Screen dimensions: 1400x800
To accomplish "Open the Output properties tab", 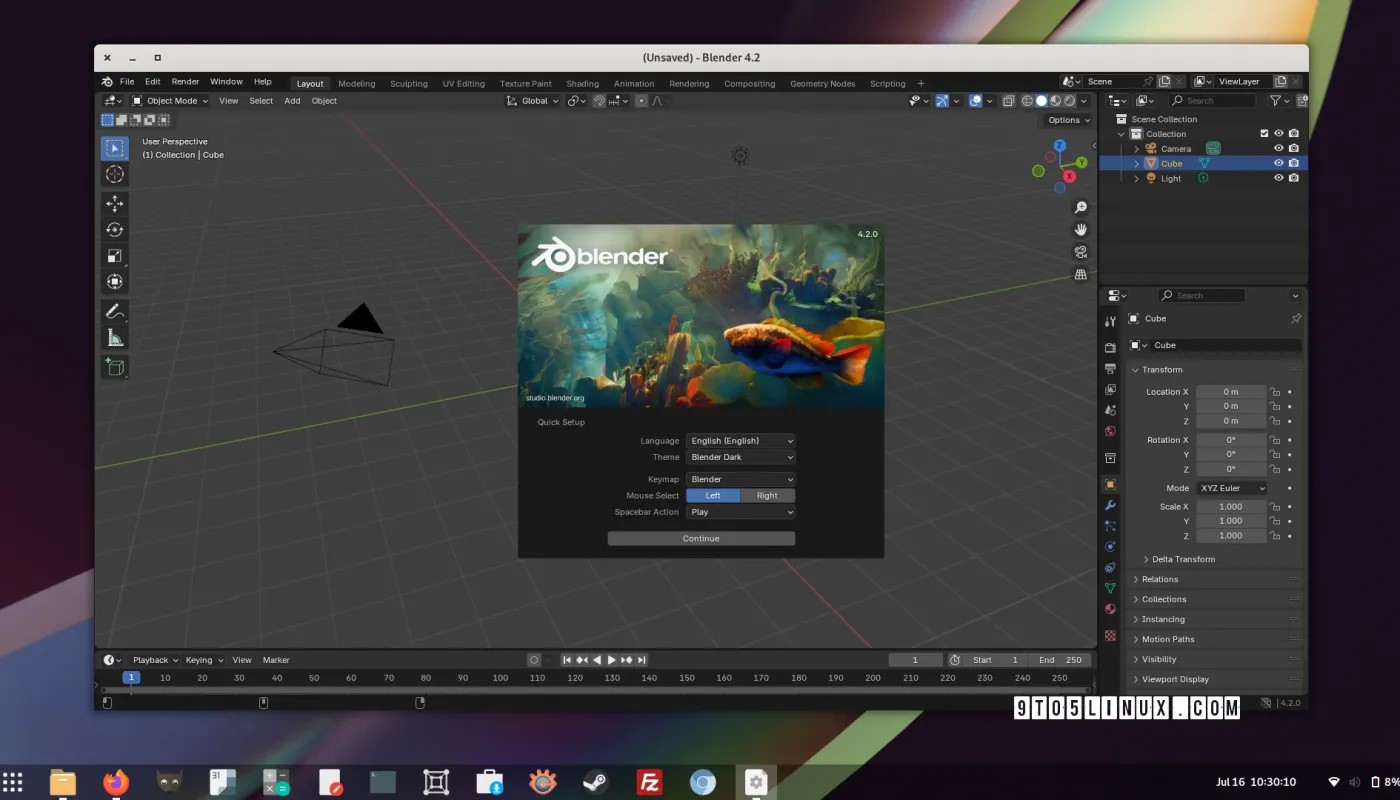I will [x=1110, y=369].
